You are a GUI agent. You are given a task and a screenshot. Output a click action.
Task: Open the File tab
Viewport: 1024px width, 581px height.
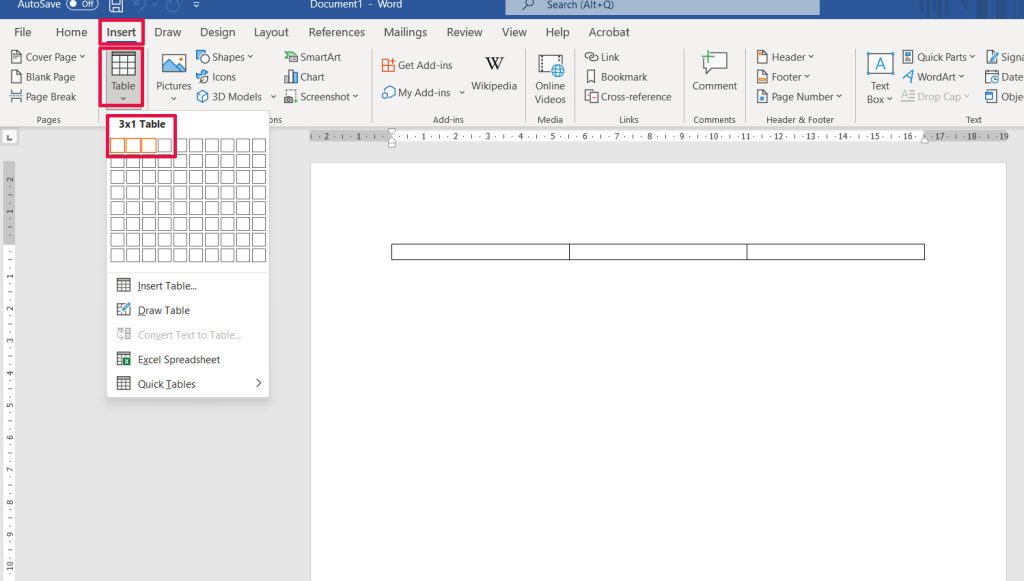[x=23, y=32]
